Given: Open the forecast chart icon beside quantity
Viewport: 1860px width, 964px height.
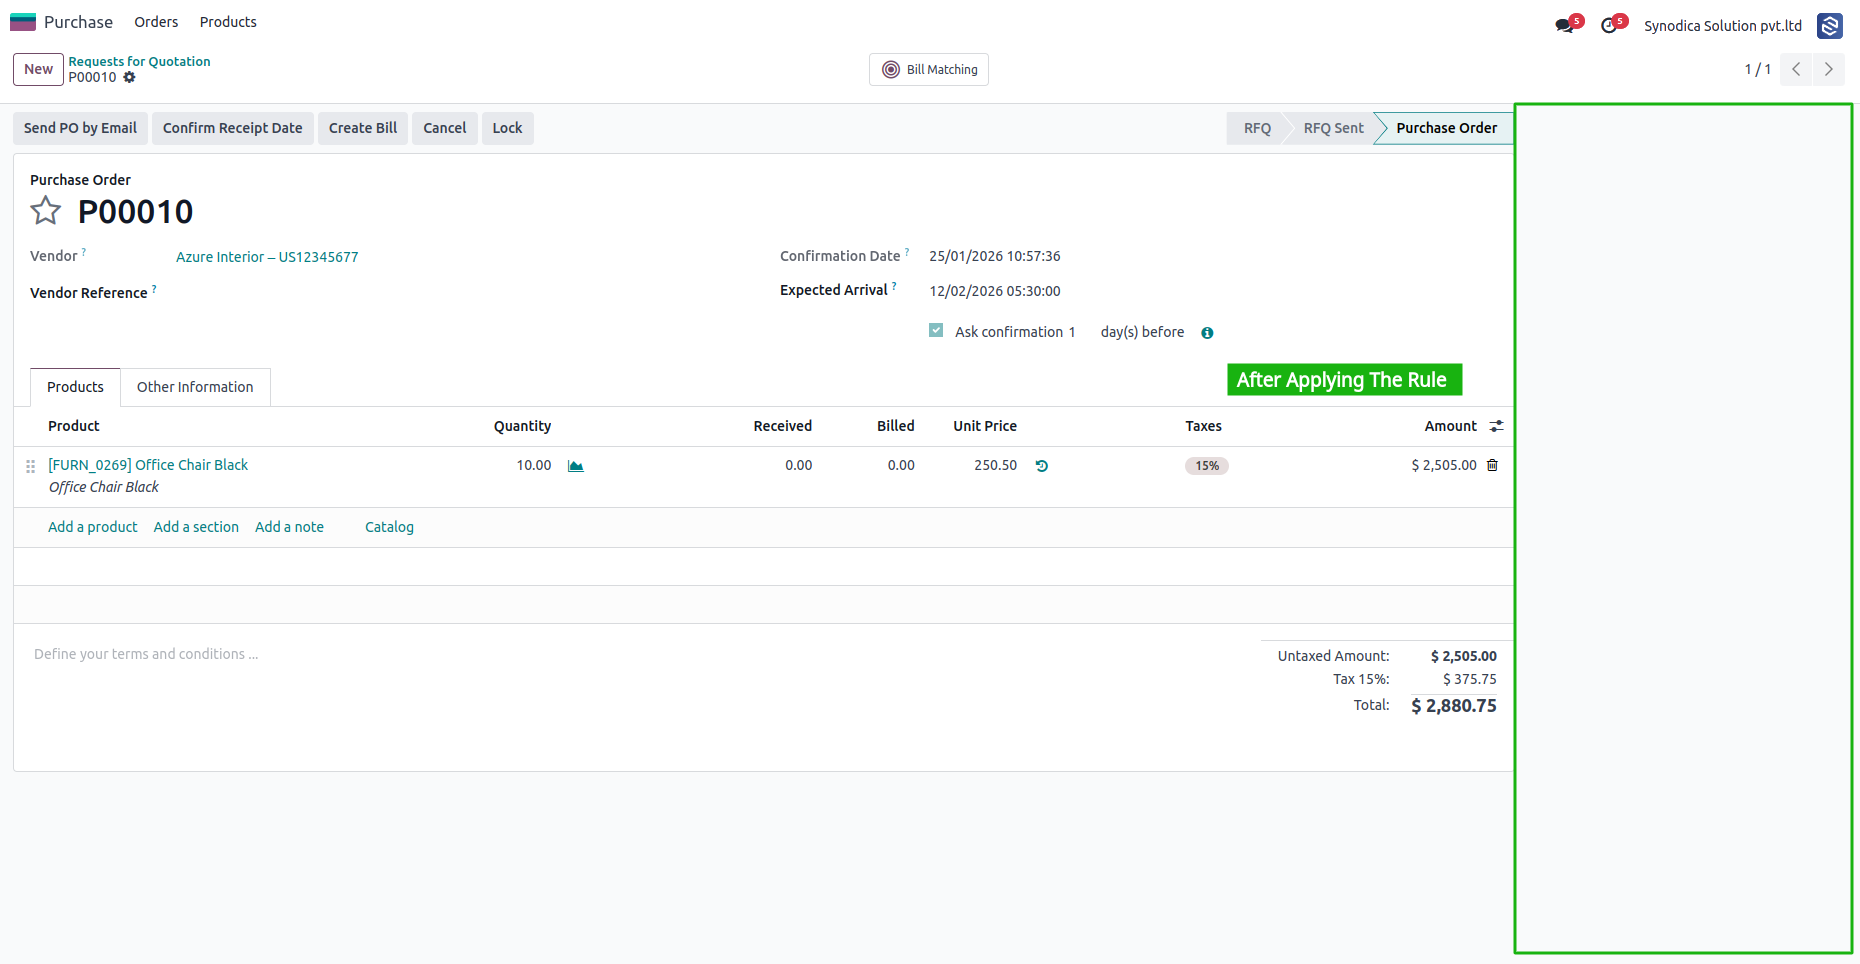Looking at the screenshot, I should [x=576, y=466].
